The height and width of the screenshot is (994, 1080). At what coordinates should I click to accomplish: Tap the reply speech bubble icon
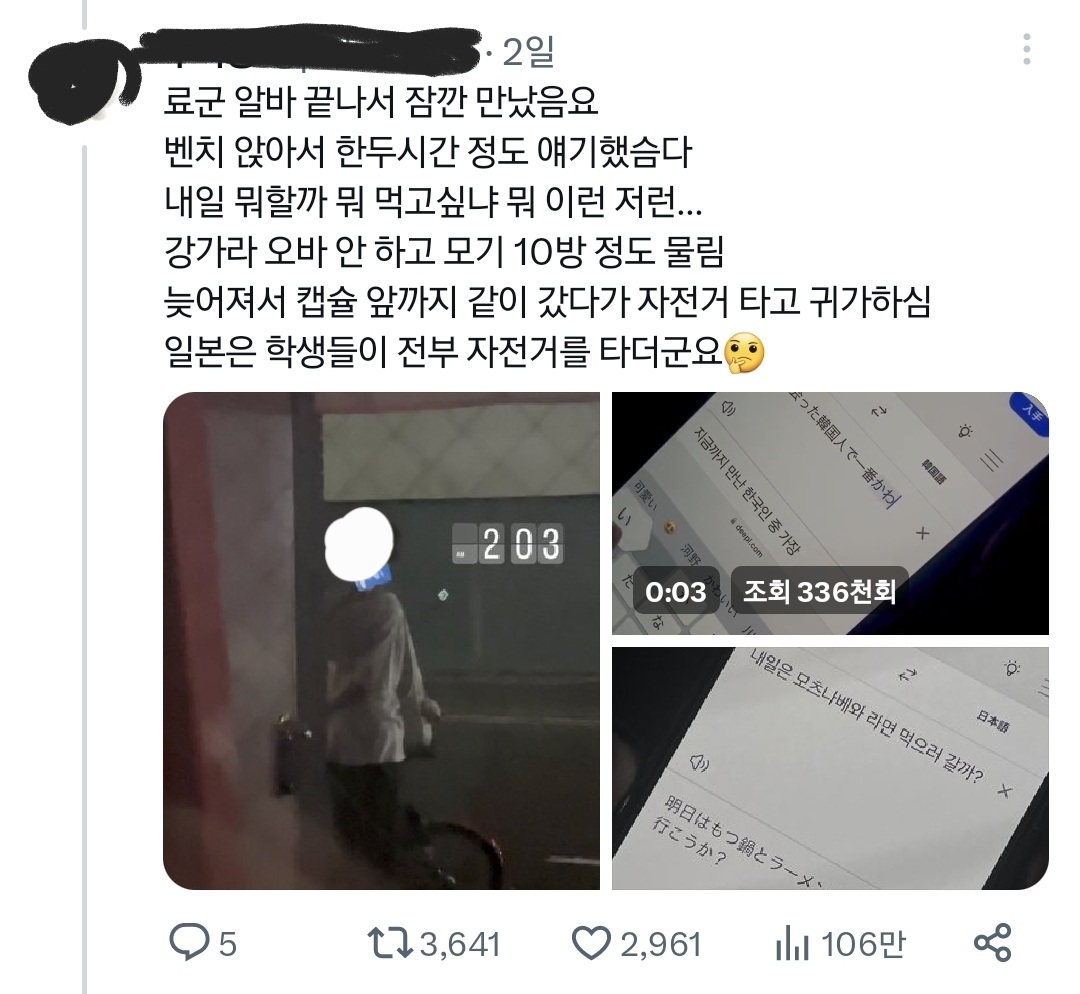188,943
